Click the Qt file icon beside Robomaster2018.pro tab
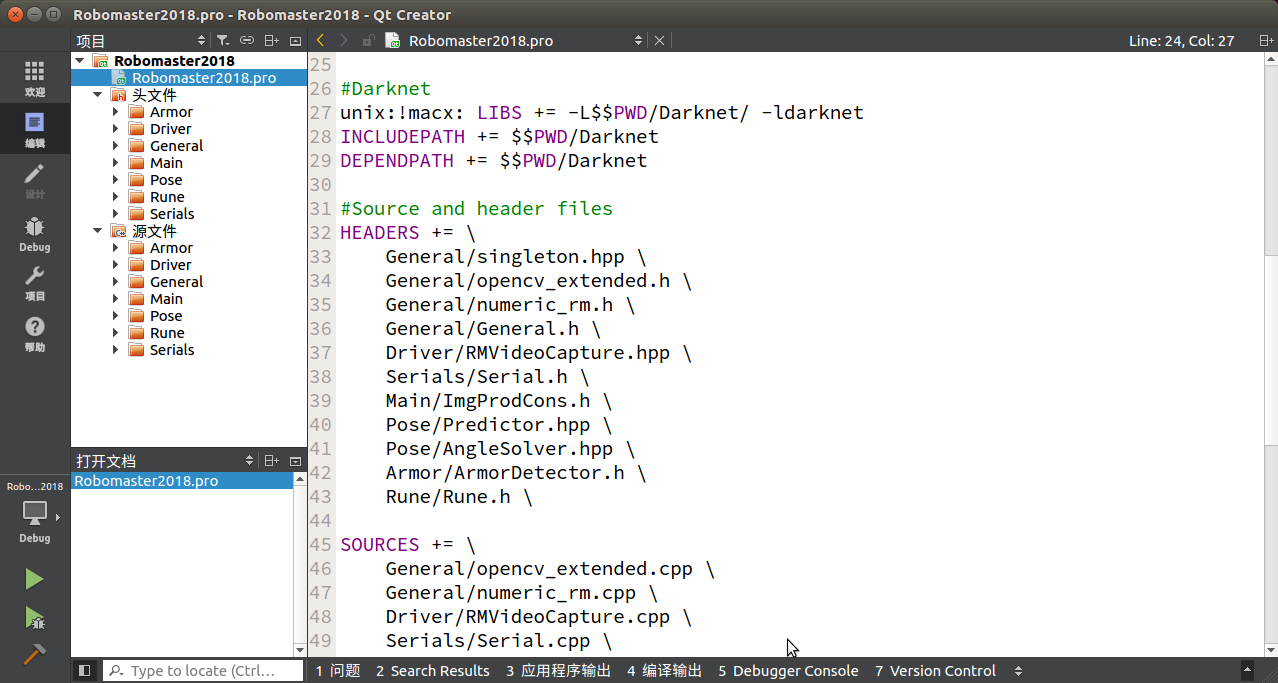 [x=393, y=40]
